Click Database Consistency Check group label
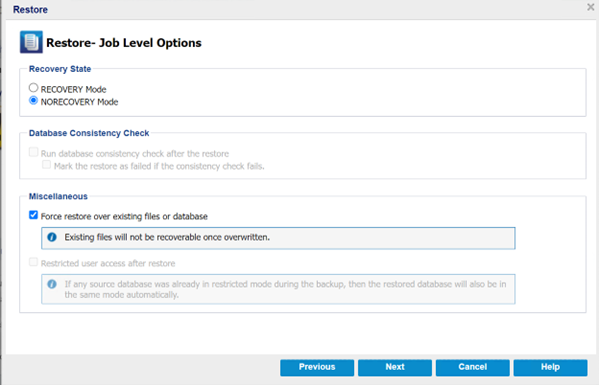The image size is (599, 385). pyautogui.click(x=89, y=133)
